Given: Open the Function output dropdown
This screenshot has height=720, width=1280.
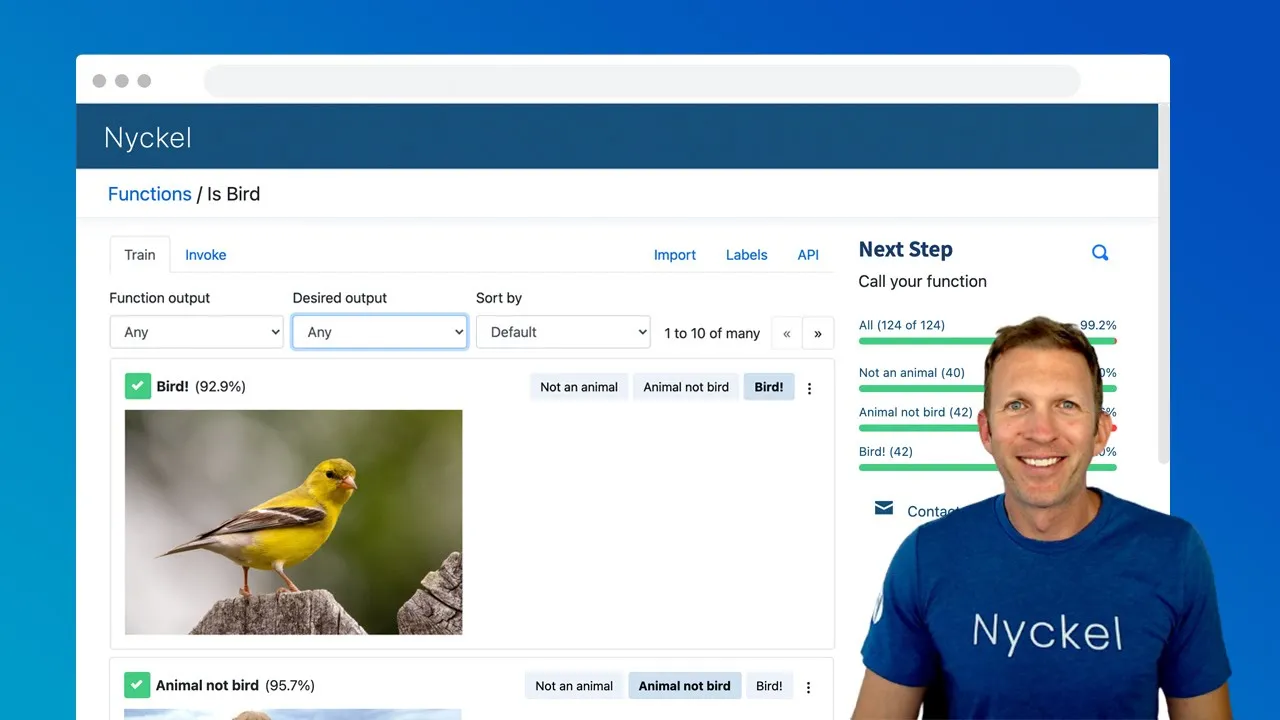Looking at the screenshot, I should pos(196,332).
